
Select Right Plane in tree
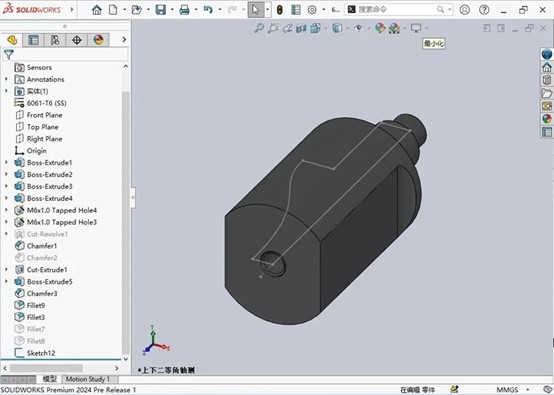pyautogui.click(x=44, y=139)
